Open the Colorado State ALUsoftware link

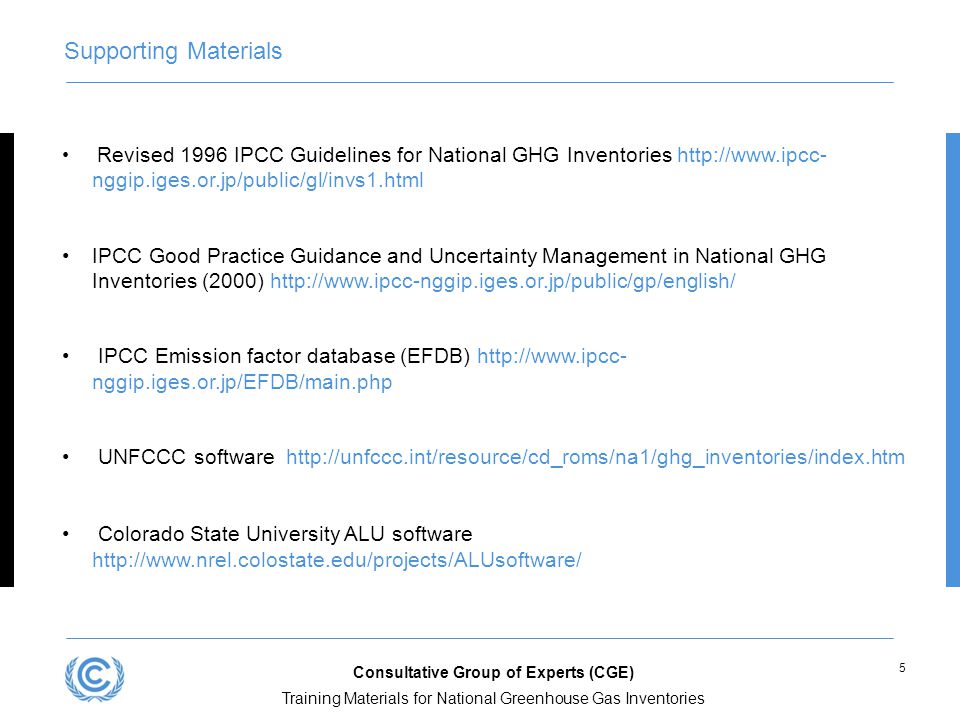click(337, 560)
